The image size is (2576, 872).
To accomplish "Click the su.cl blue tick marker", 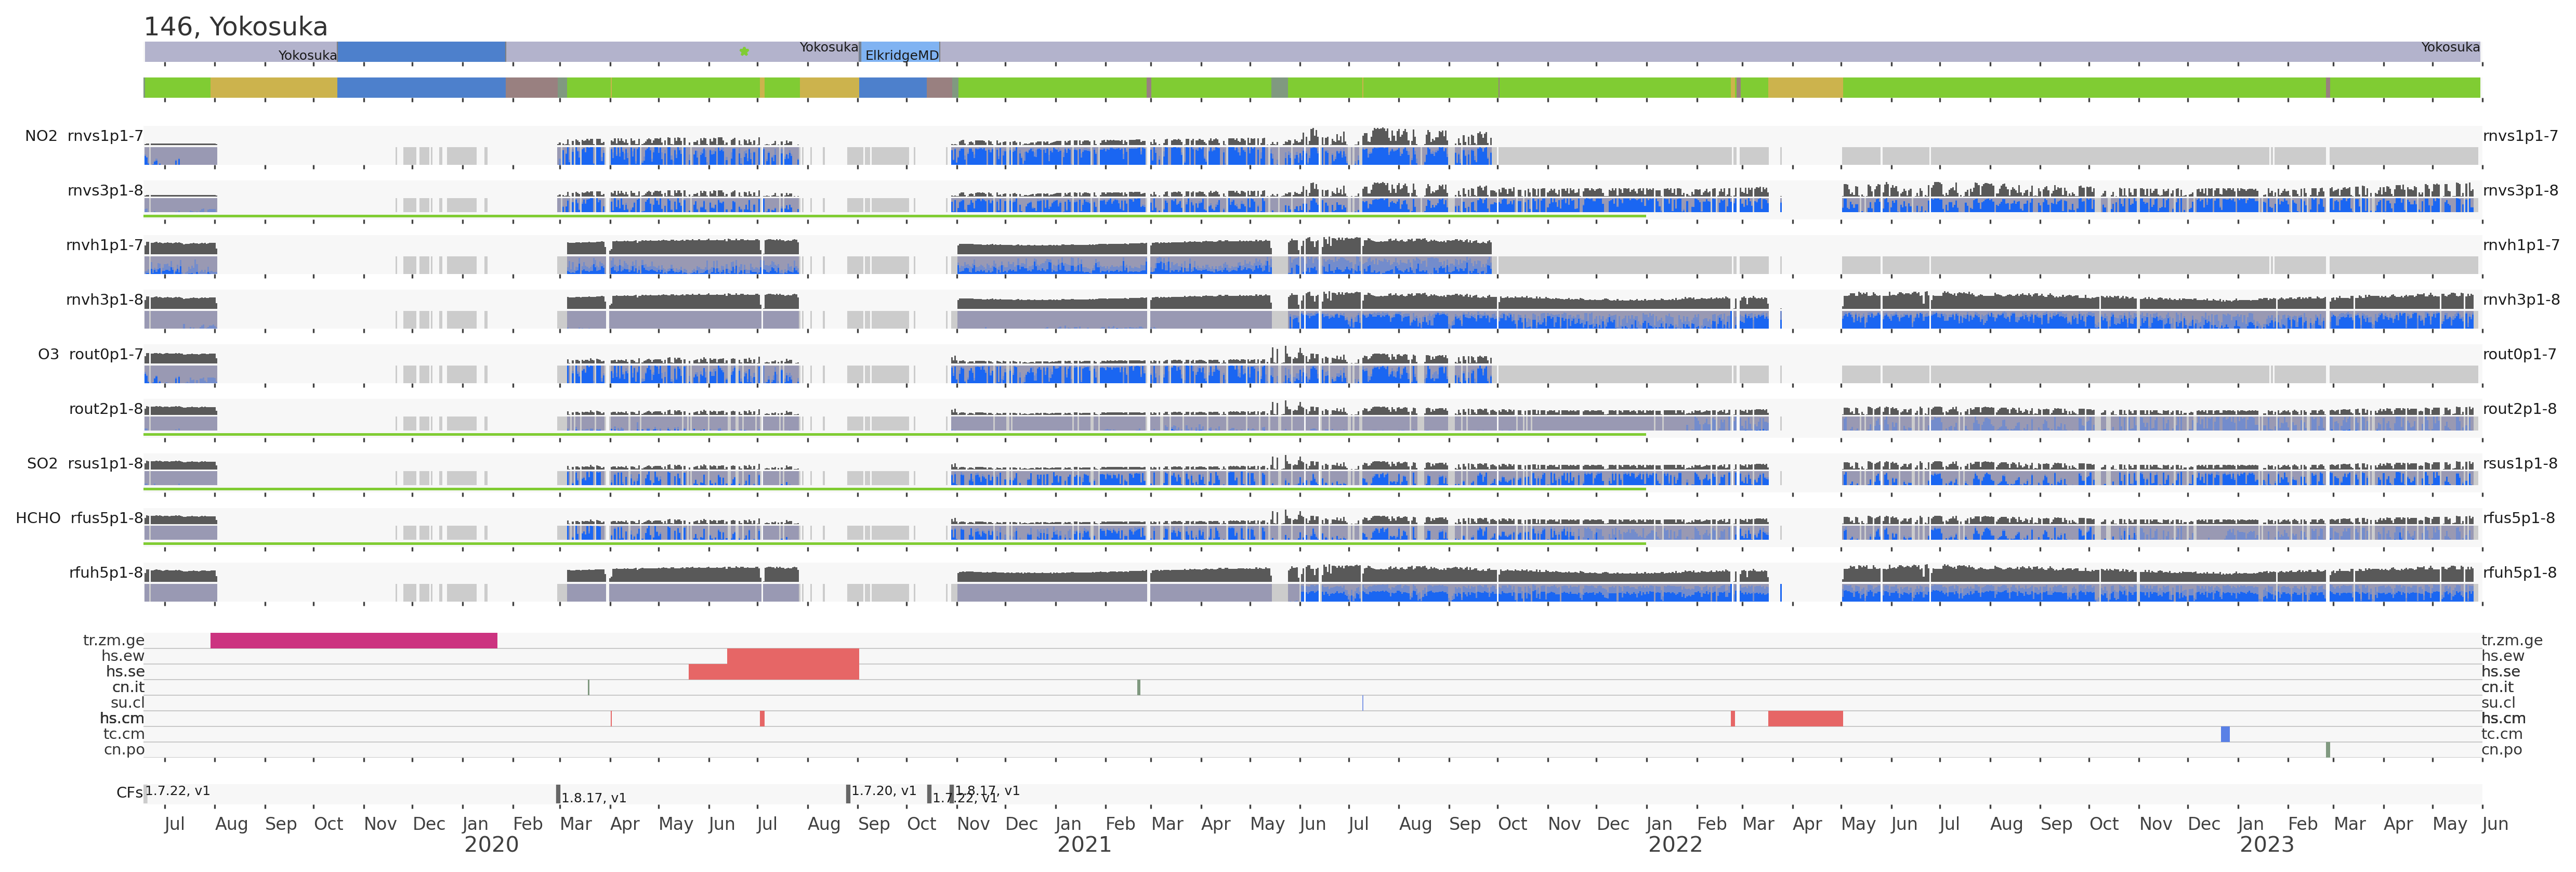I will [x=1362, y=703].
